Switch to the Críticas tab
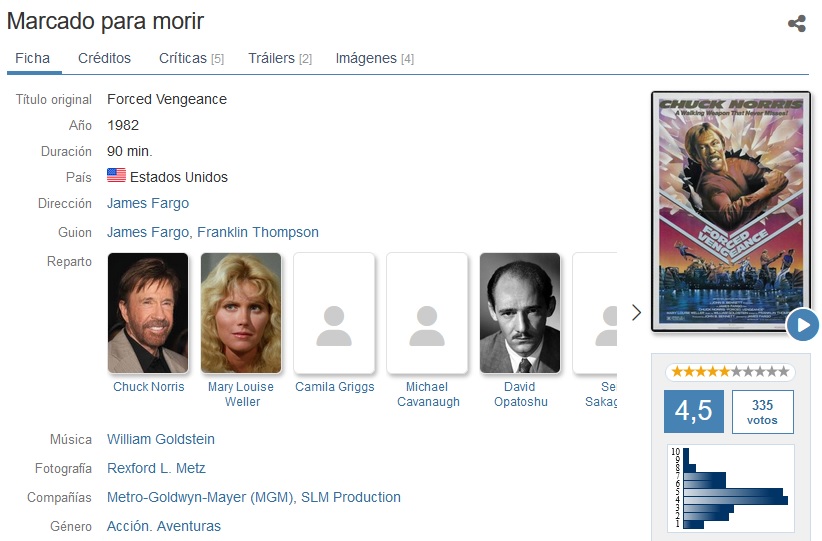822x541 pixels. (x=191, y=58)
